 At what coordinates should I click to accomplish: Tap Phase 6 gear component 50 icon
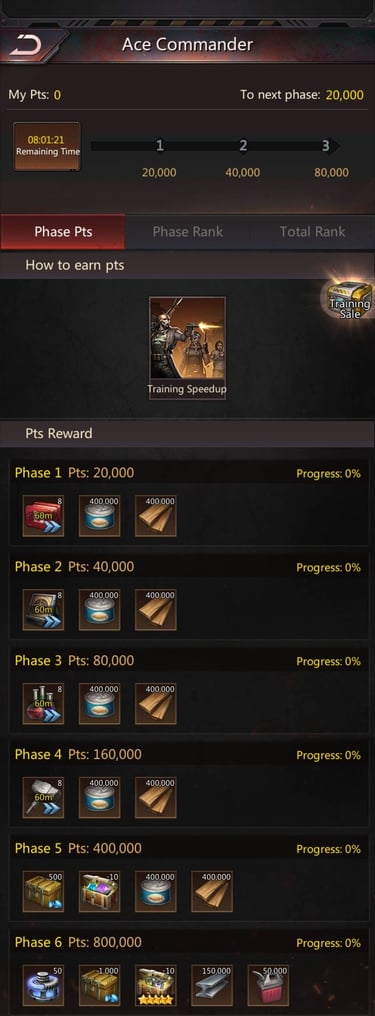click(x=43, y=986)
